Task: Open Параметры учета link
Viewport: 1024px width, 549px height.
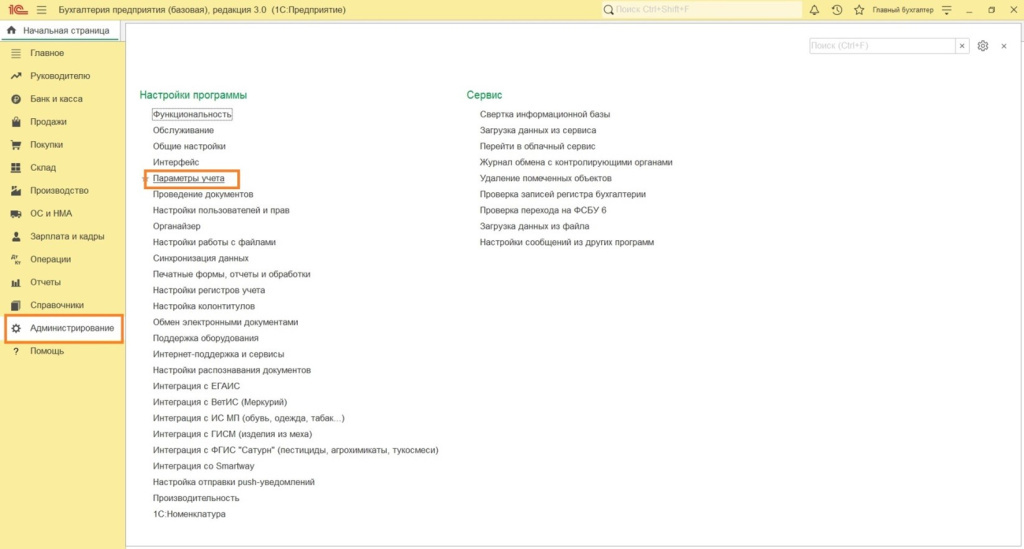Action: point(189,178)
